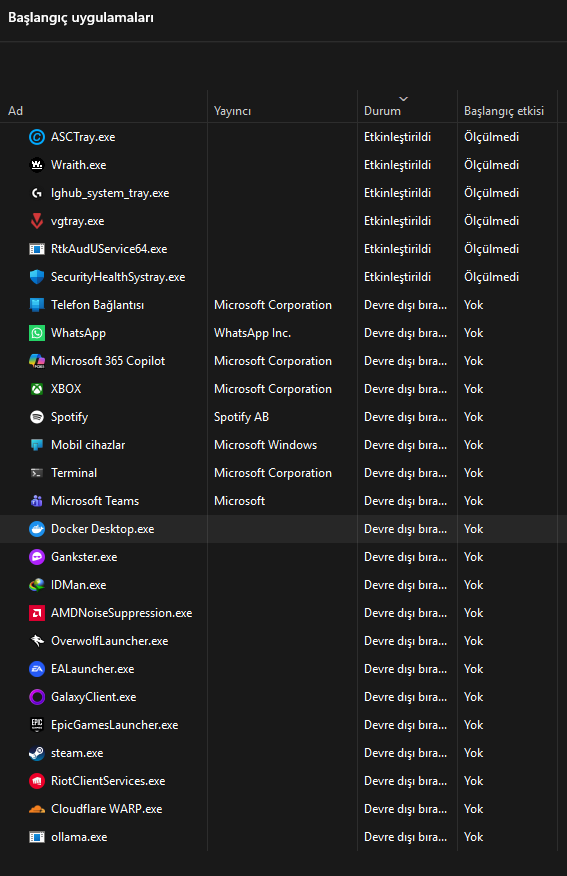Click the Spotify app icon
This screenshot has height=876, width=567.
(x=37, y=417)
